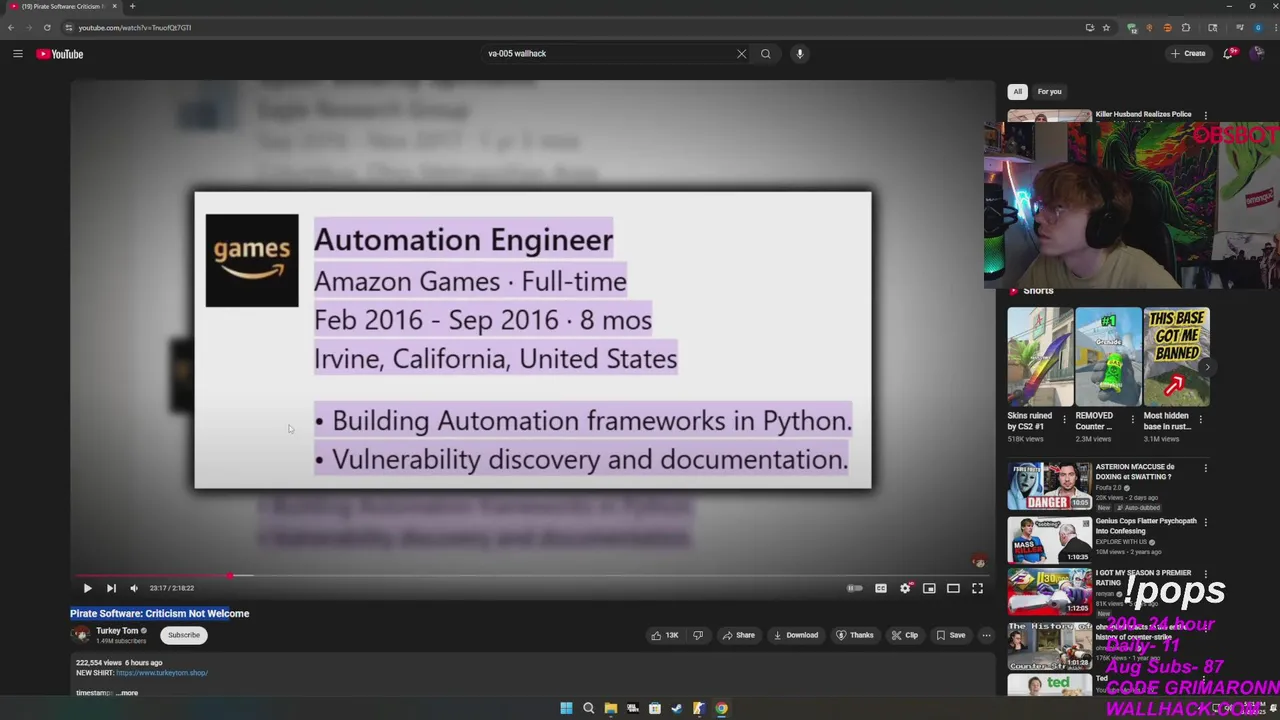The width and height of the screenshot is (1280, 720).
Task: Go to YouTube home via logo
Action: (60, 54)
